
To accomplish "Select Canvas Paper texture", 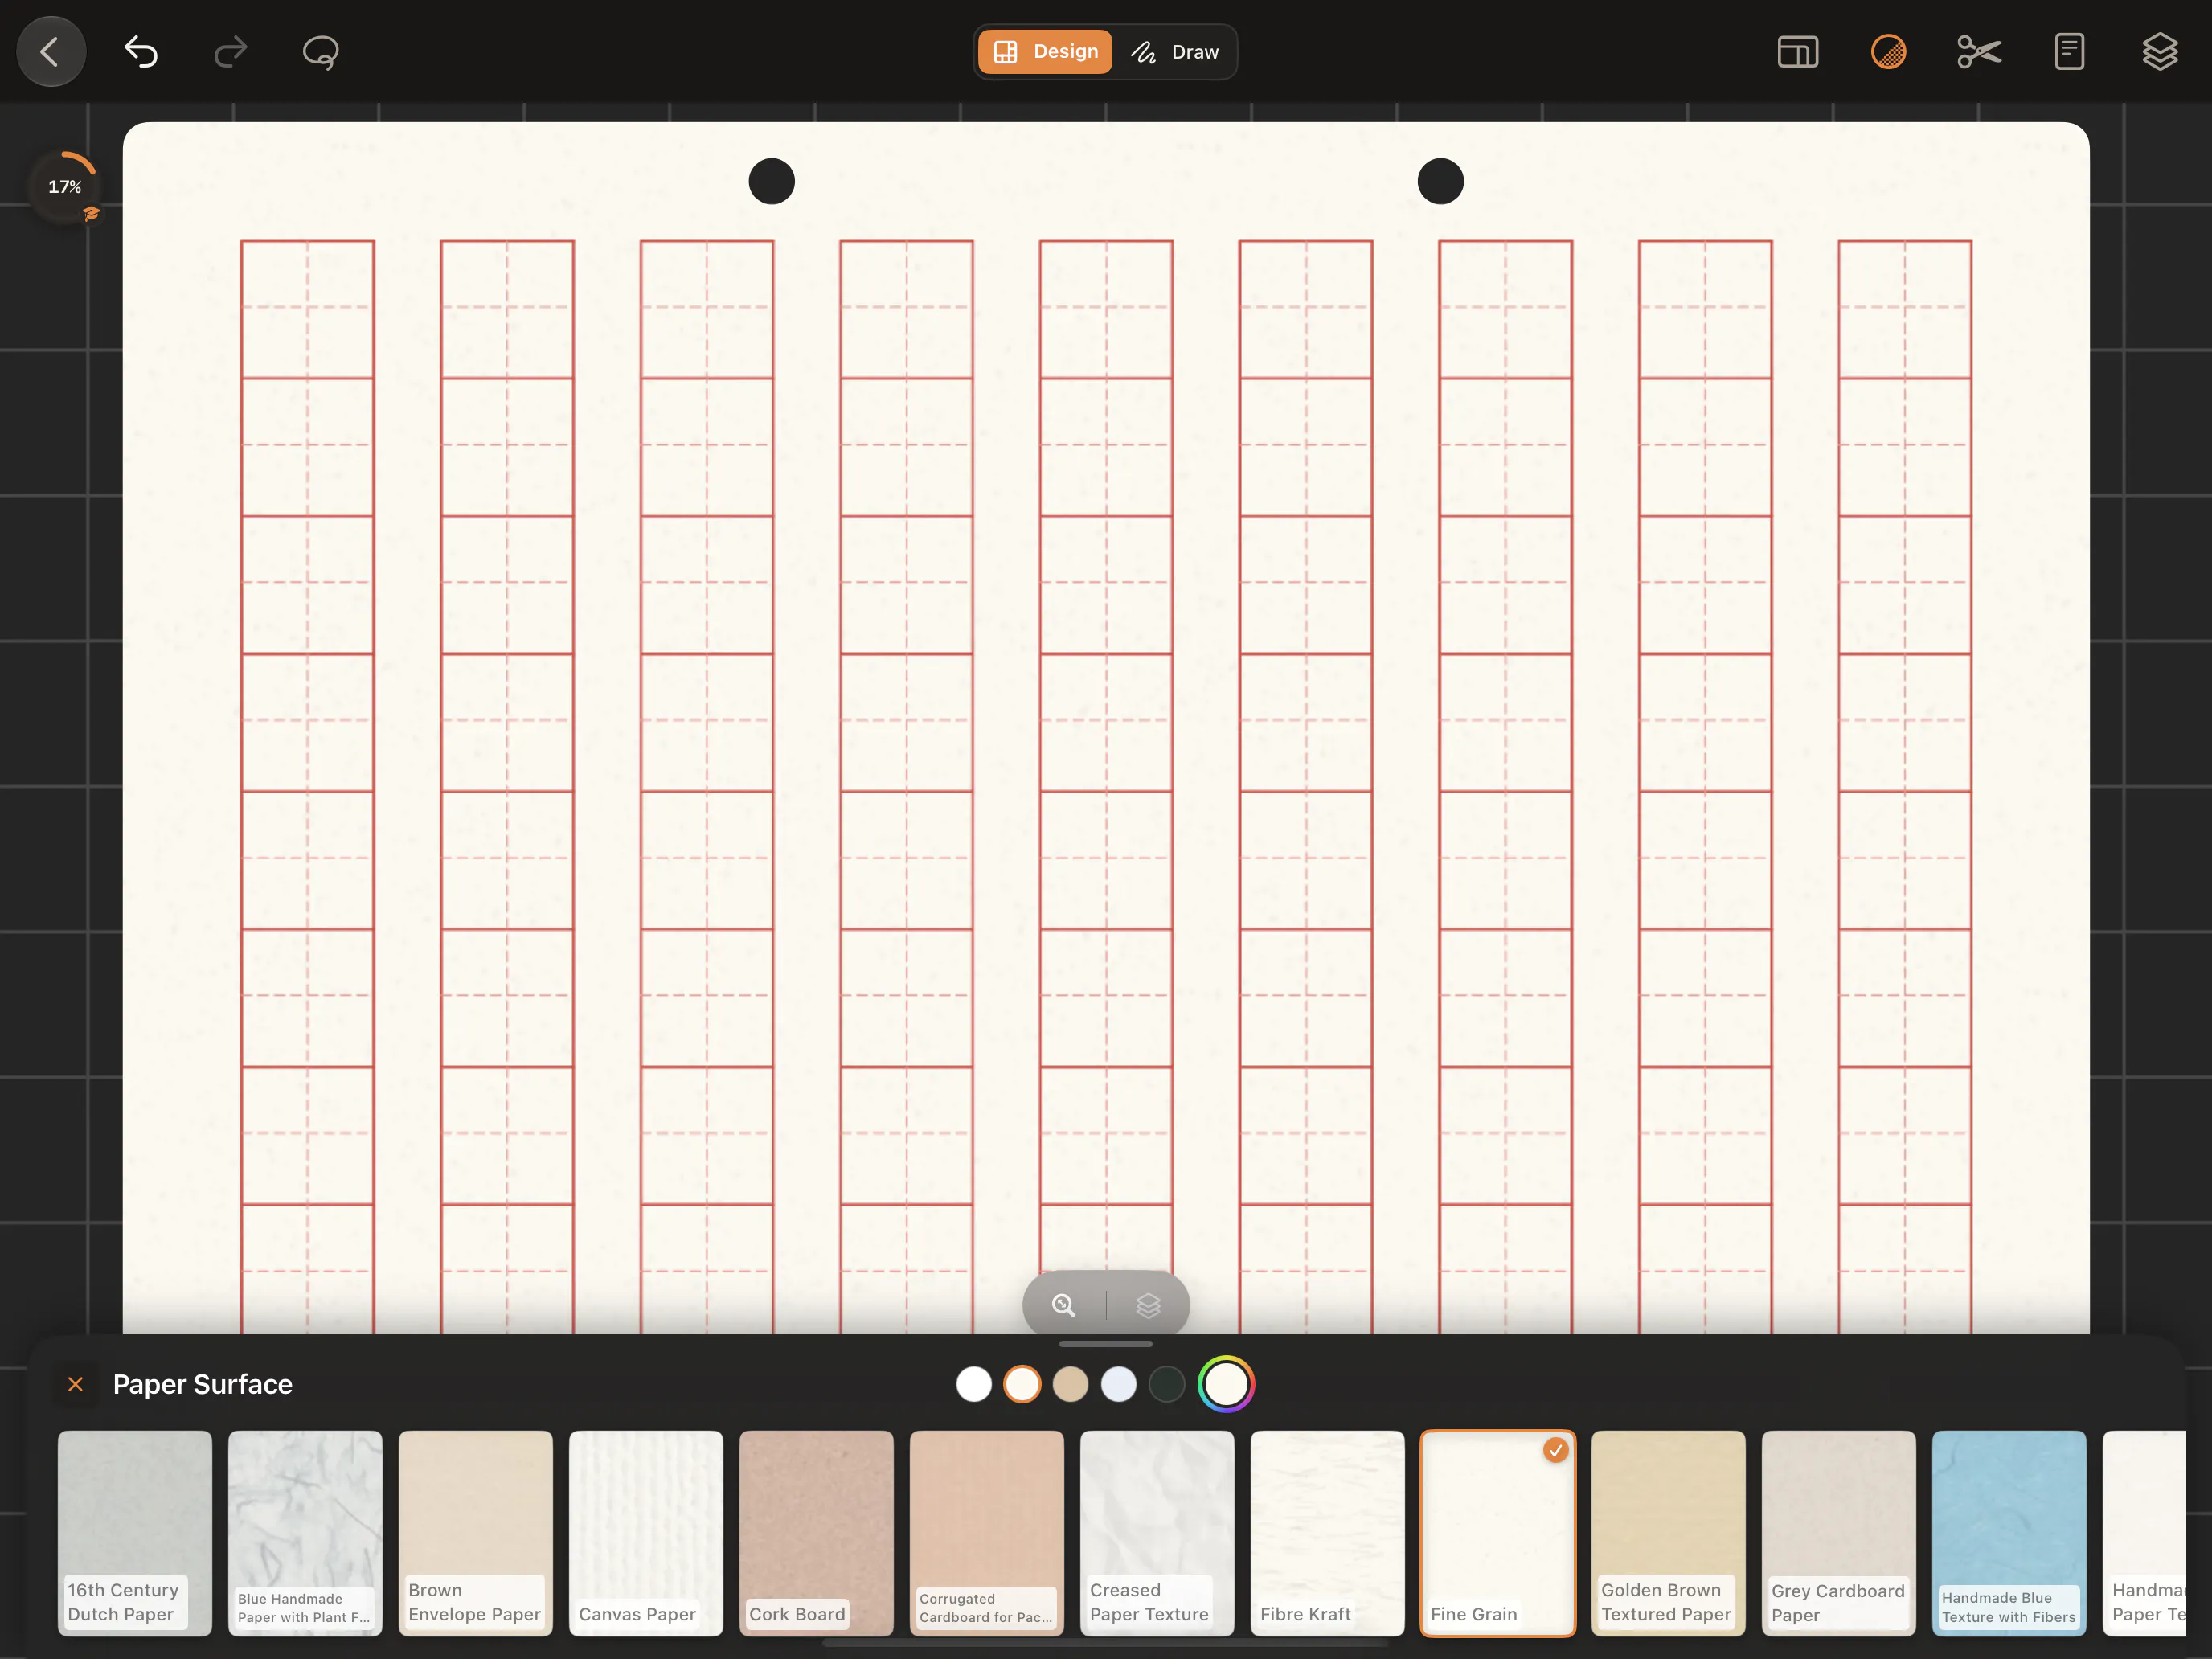I will pos(646,1533).
